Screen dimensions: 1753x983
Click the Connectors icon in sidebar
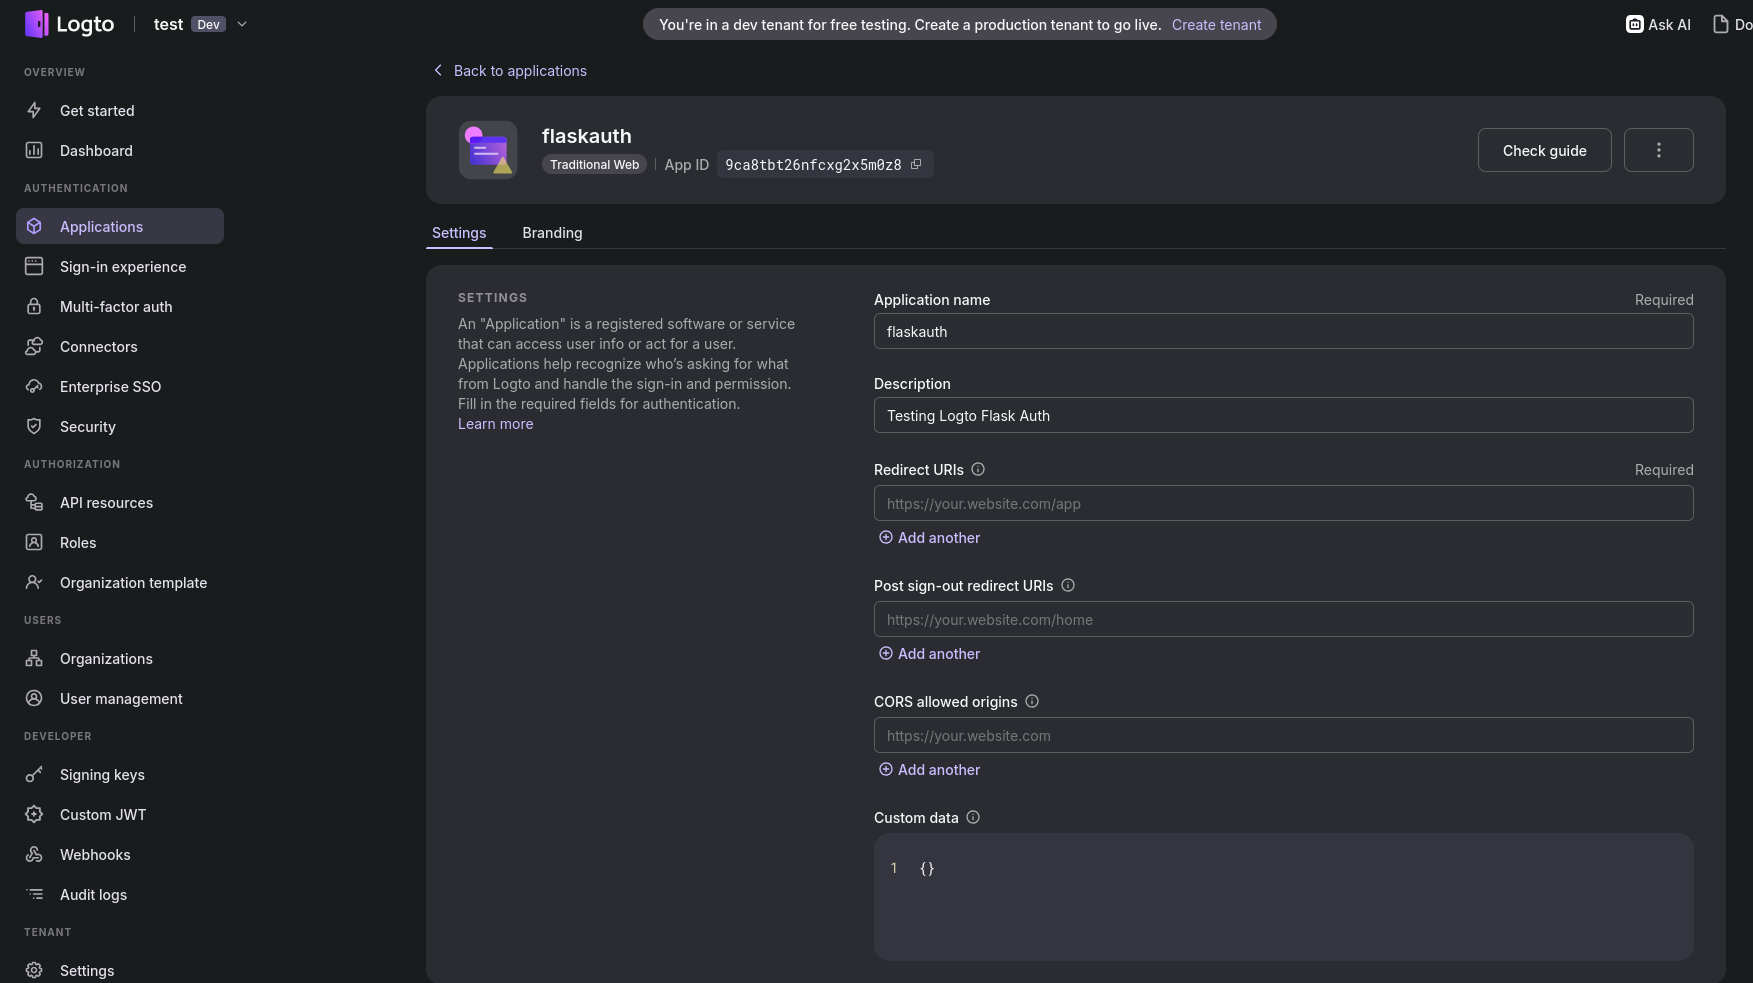[34, 347]
